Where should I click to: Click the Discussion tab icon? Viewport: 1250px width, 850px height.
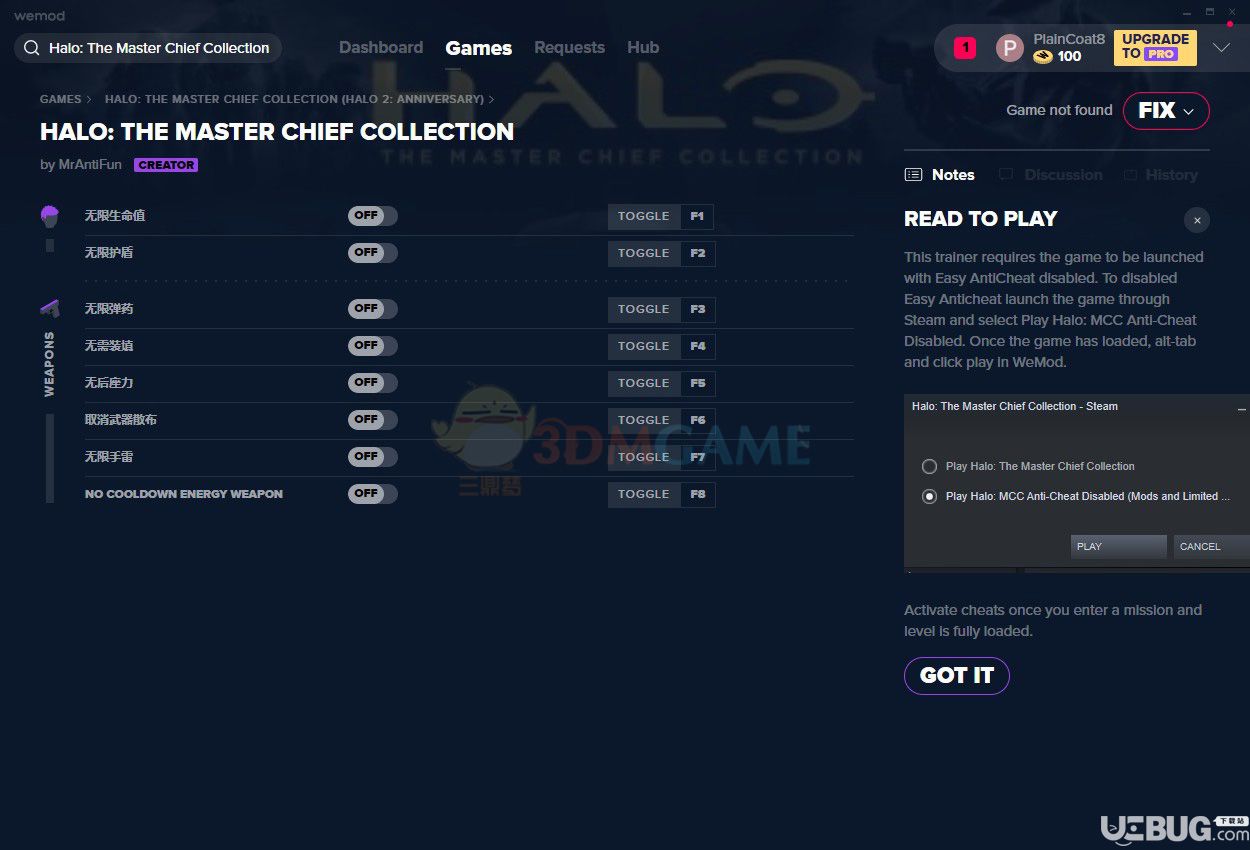(x=1006, y=175)
